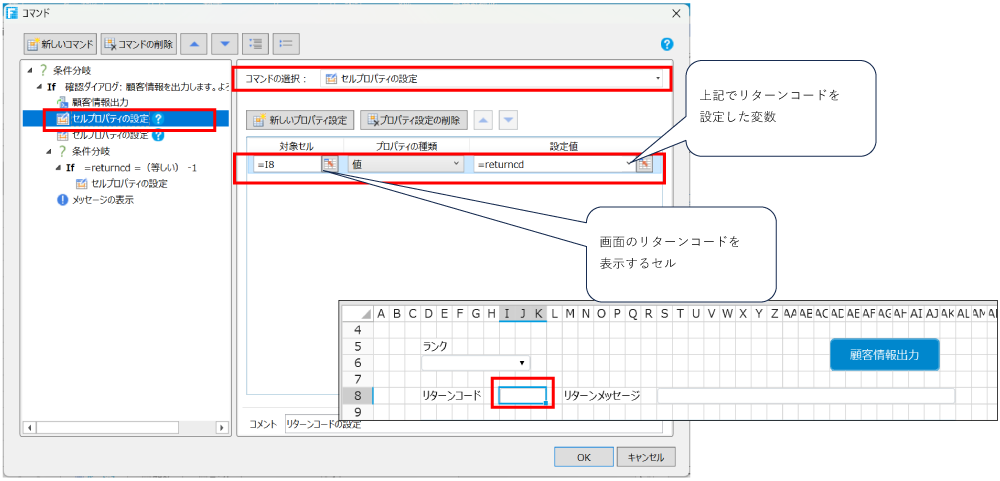Screen dimensions: 1000x481
Task: Click the キャンセル button
Action: tap(646, 457)
